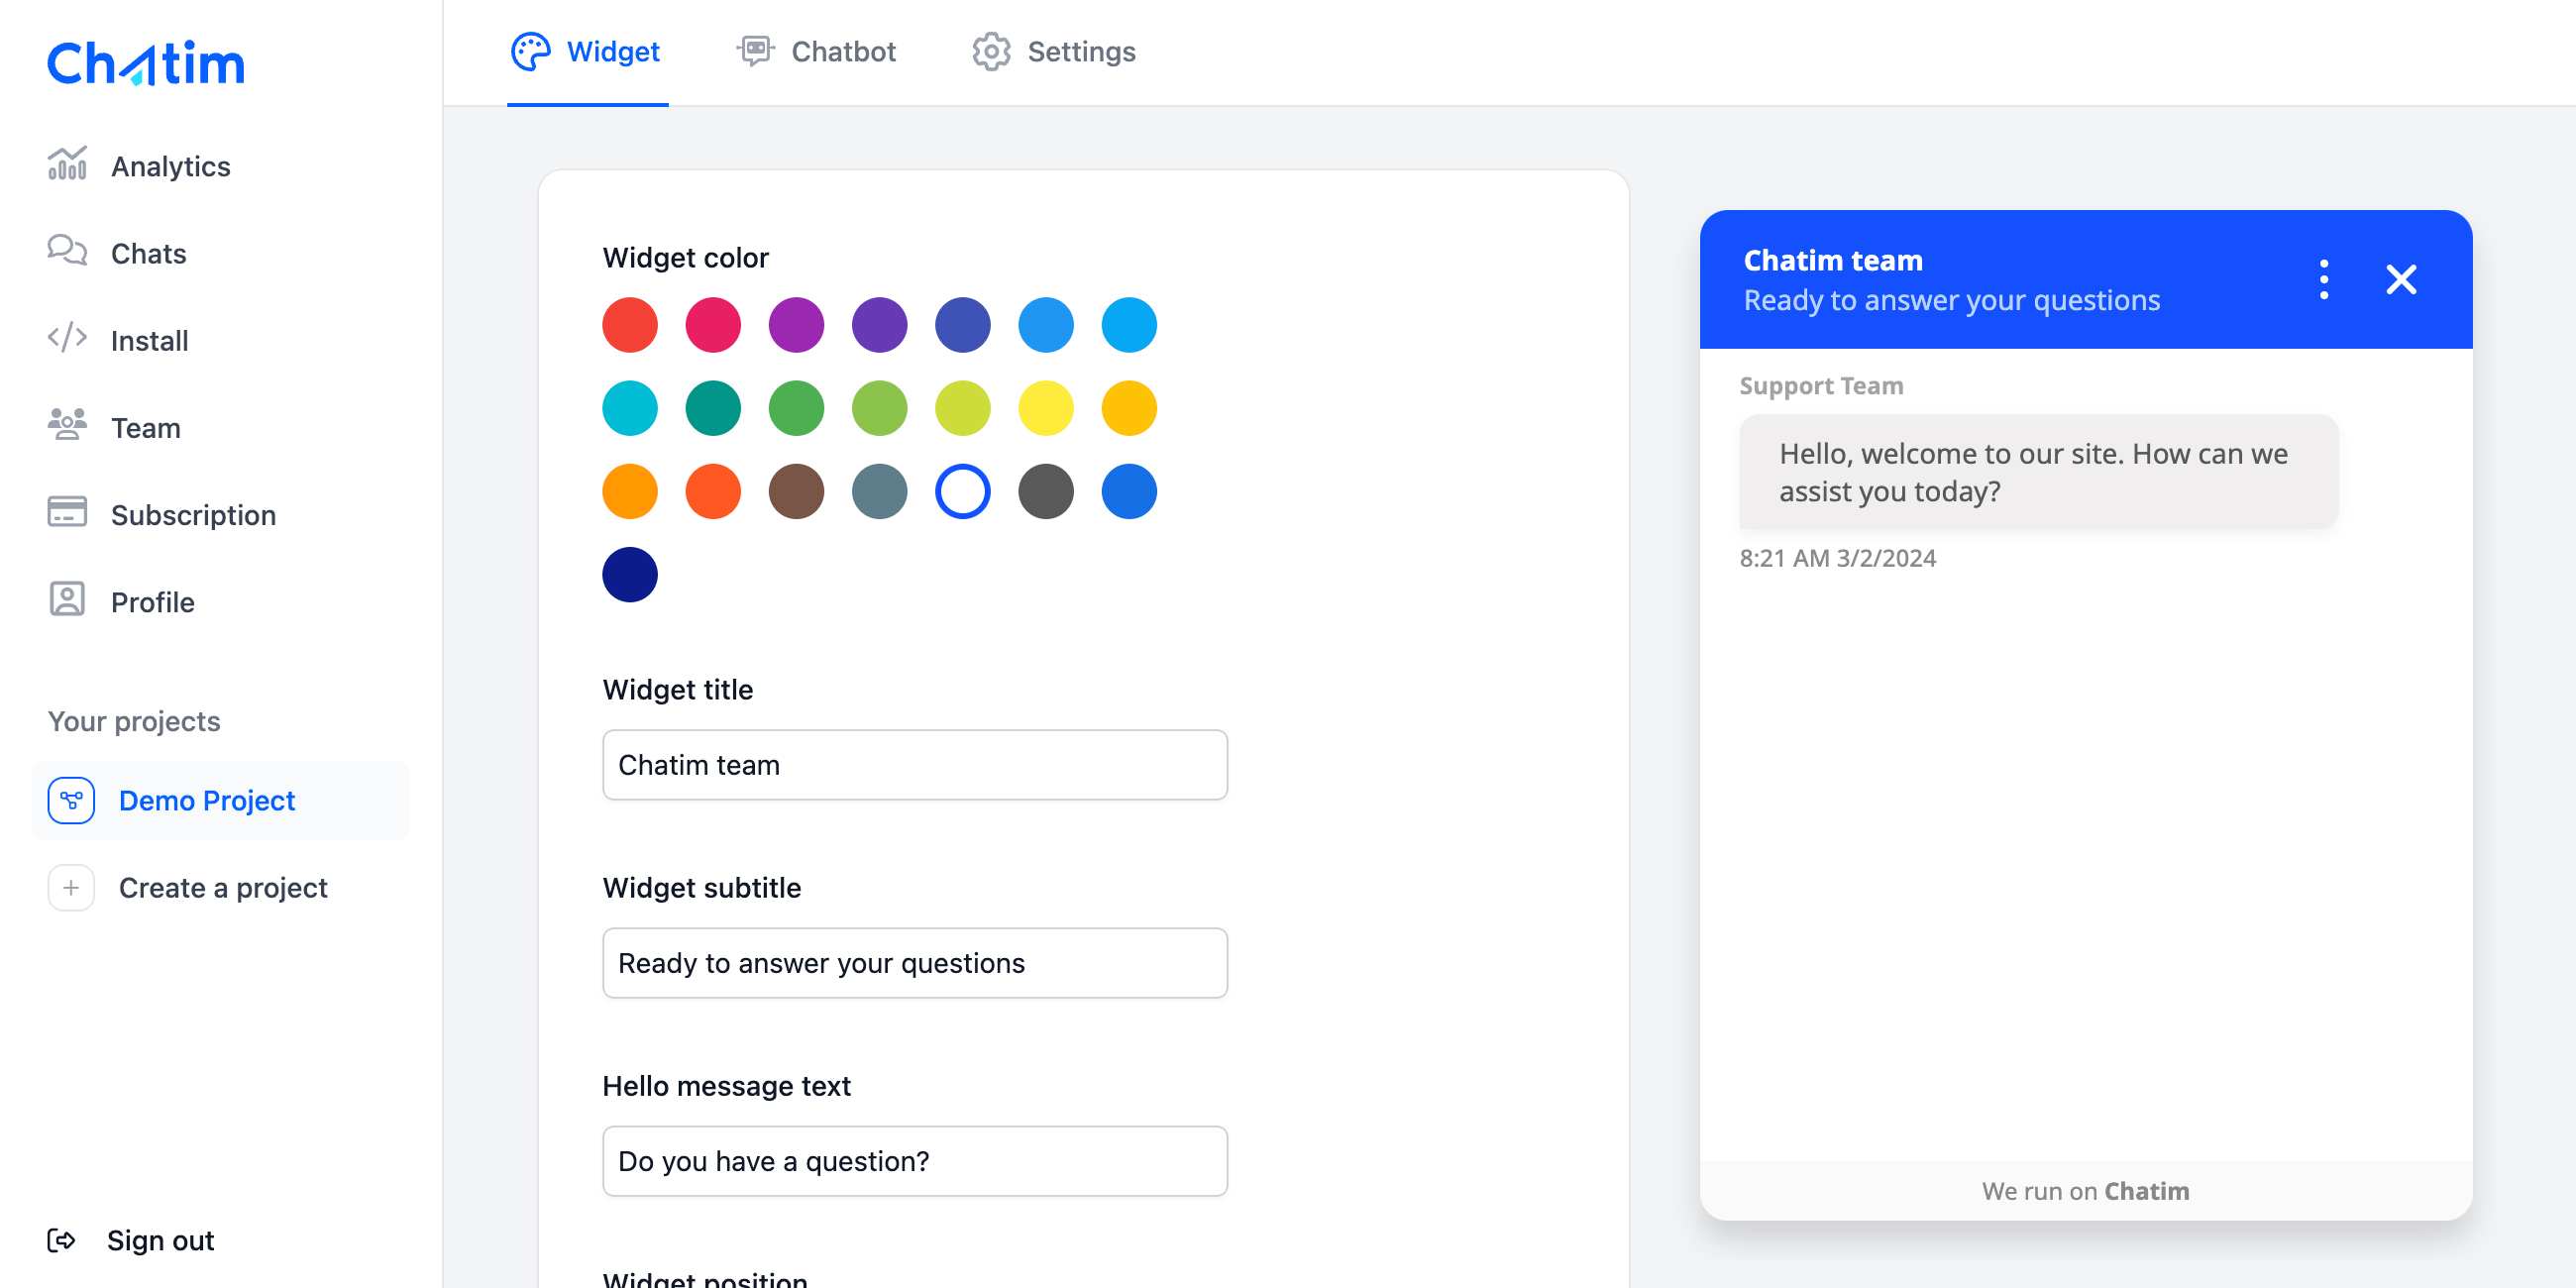This screenshot has height=1288, width=2576.
Task: Pick the dark grey widget color
Action: coord(1046,491)
